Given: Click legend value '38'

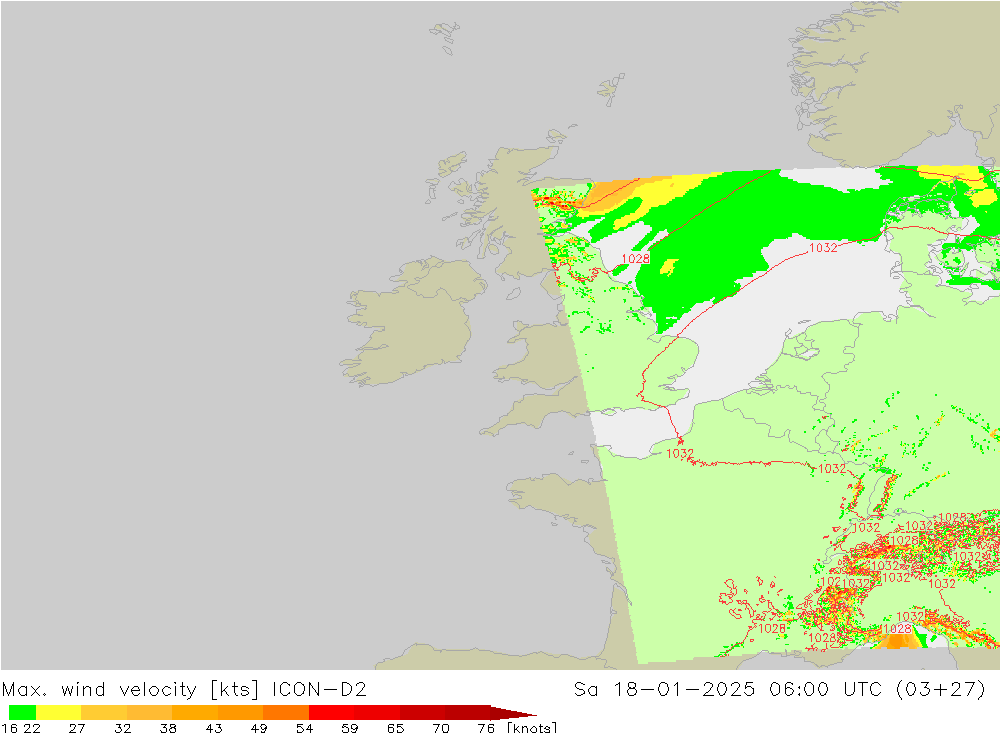Looking at the screenshot, I should click(x=168, y=728).
